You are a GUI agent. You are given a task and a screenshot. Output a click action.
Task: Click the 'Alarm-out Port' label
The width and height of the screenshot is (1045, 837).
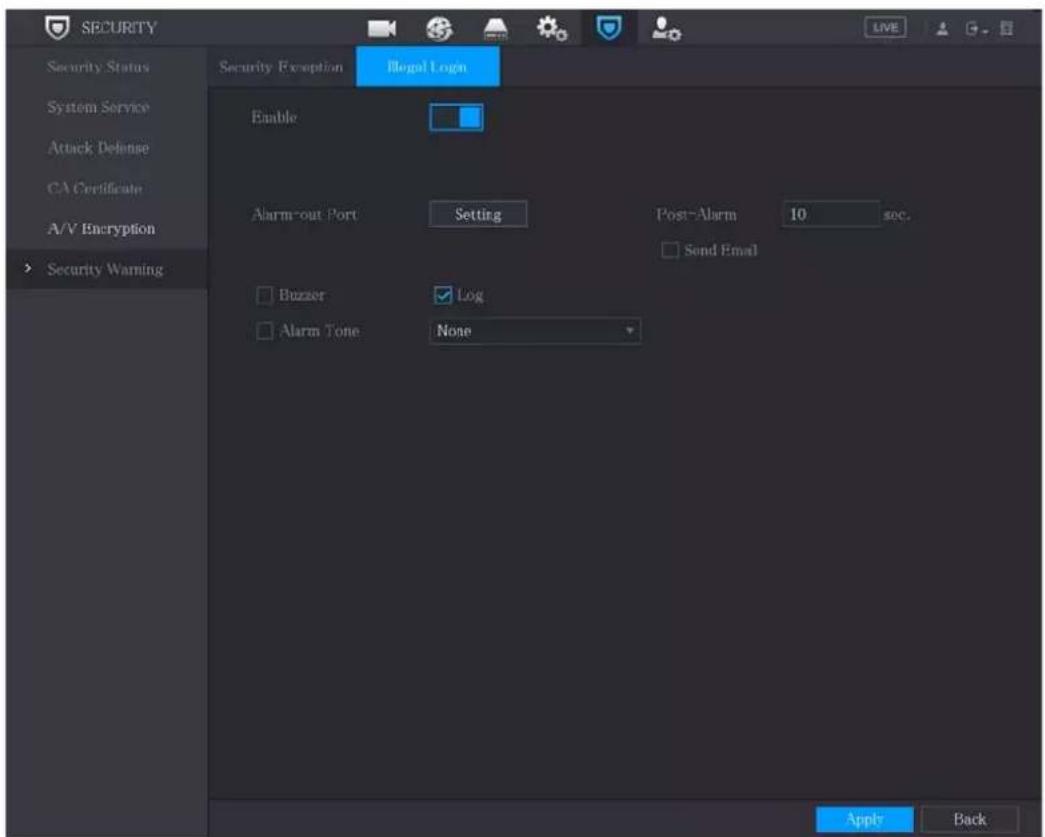[x=304, y=215]
